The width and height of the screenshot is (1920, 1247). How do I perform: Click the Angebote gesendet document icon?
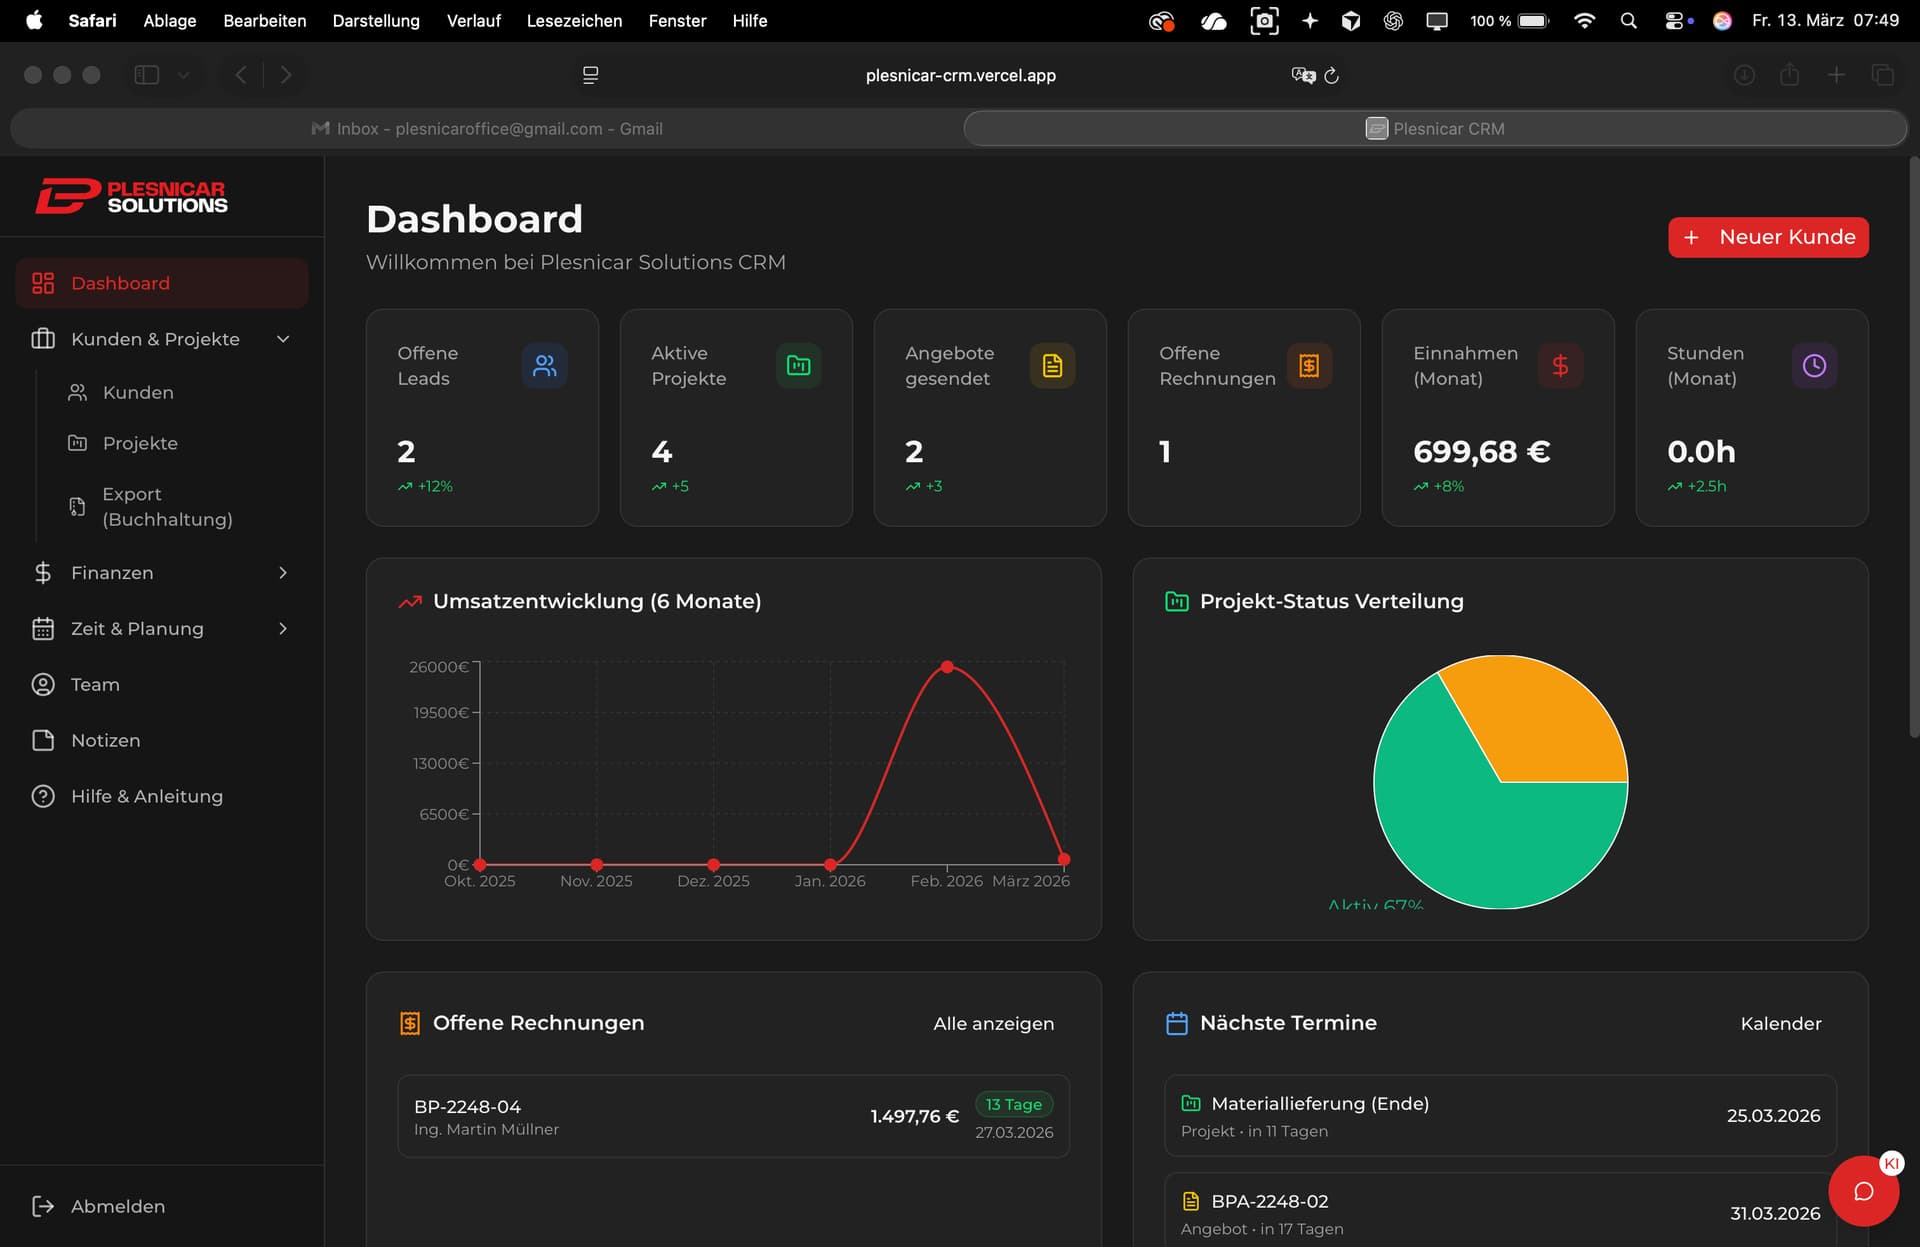click(1052, 366)
